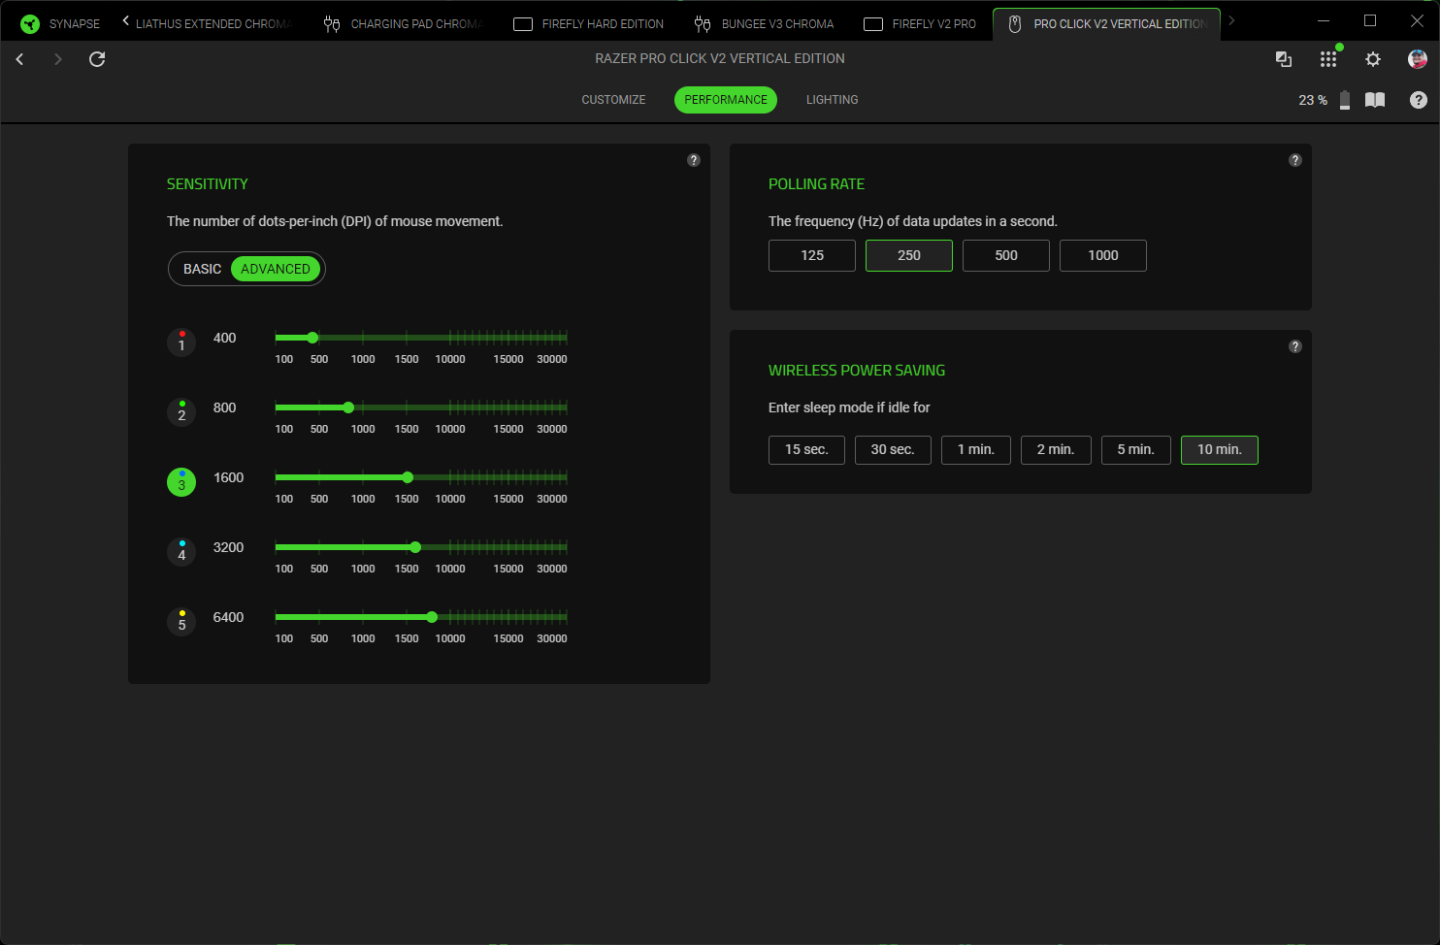Open the user profile avatar
The image size is (1440, 945).
point(1417,59)
